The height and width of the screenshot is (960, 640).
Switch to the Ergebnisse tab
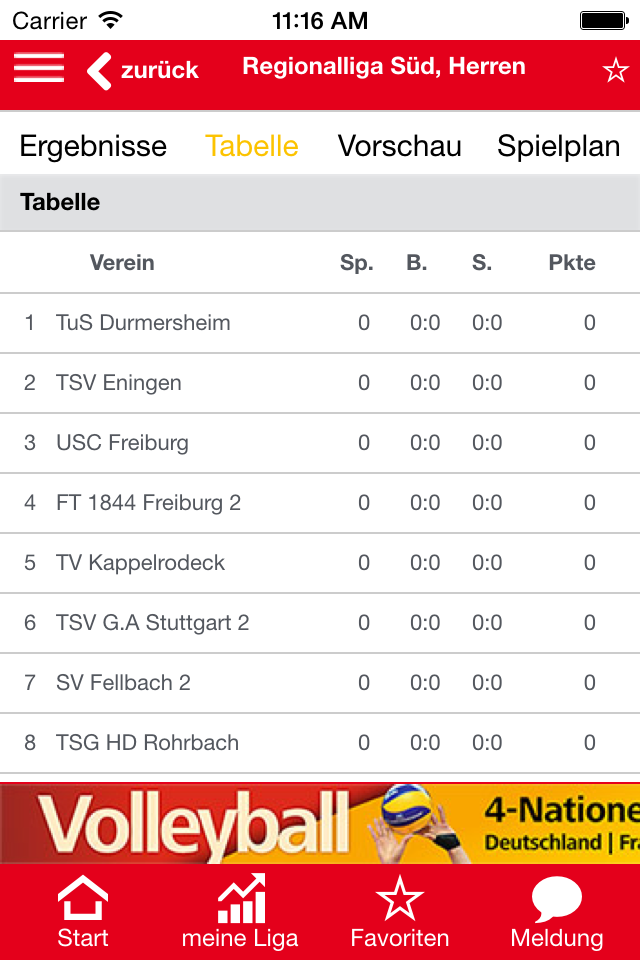pyautogui.click(x=93, y=146)
